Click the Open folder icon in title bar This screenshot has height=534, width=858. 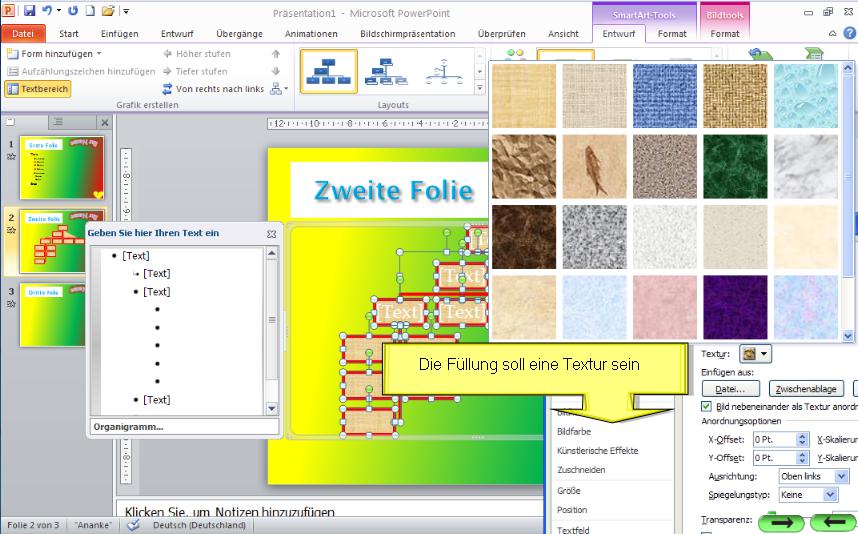pyautogui.click(x=109, y=11)
